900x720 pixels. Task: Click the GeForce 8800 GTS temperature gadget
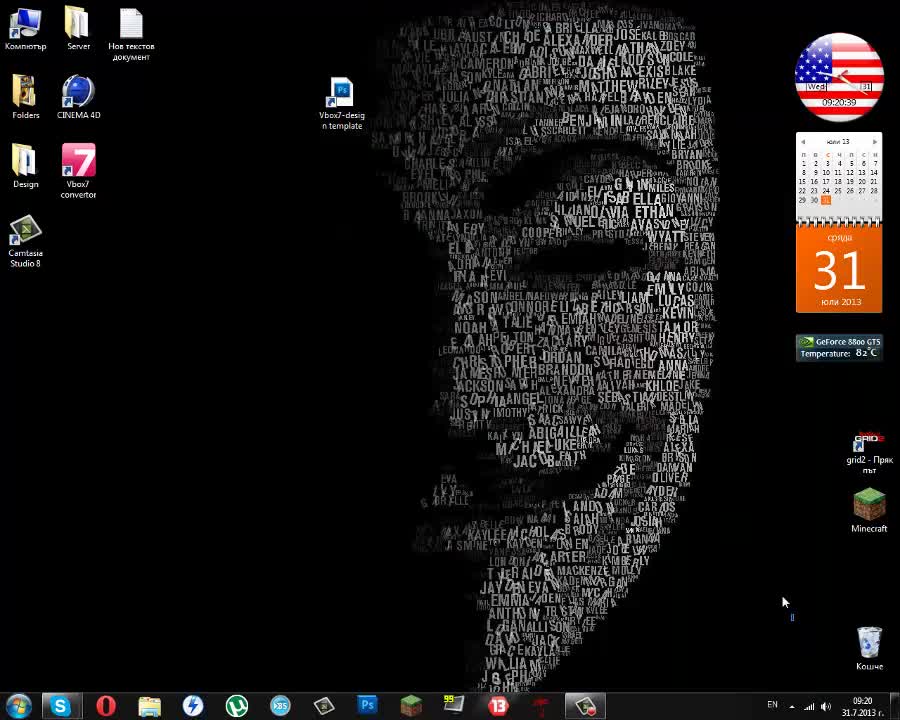coord(839,348)
